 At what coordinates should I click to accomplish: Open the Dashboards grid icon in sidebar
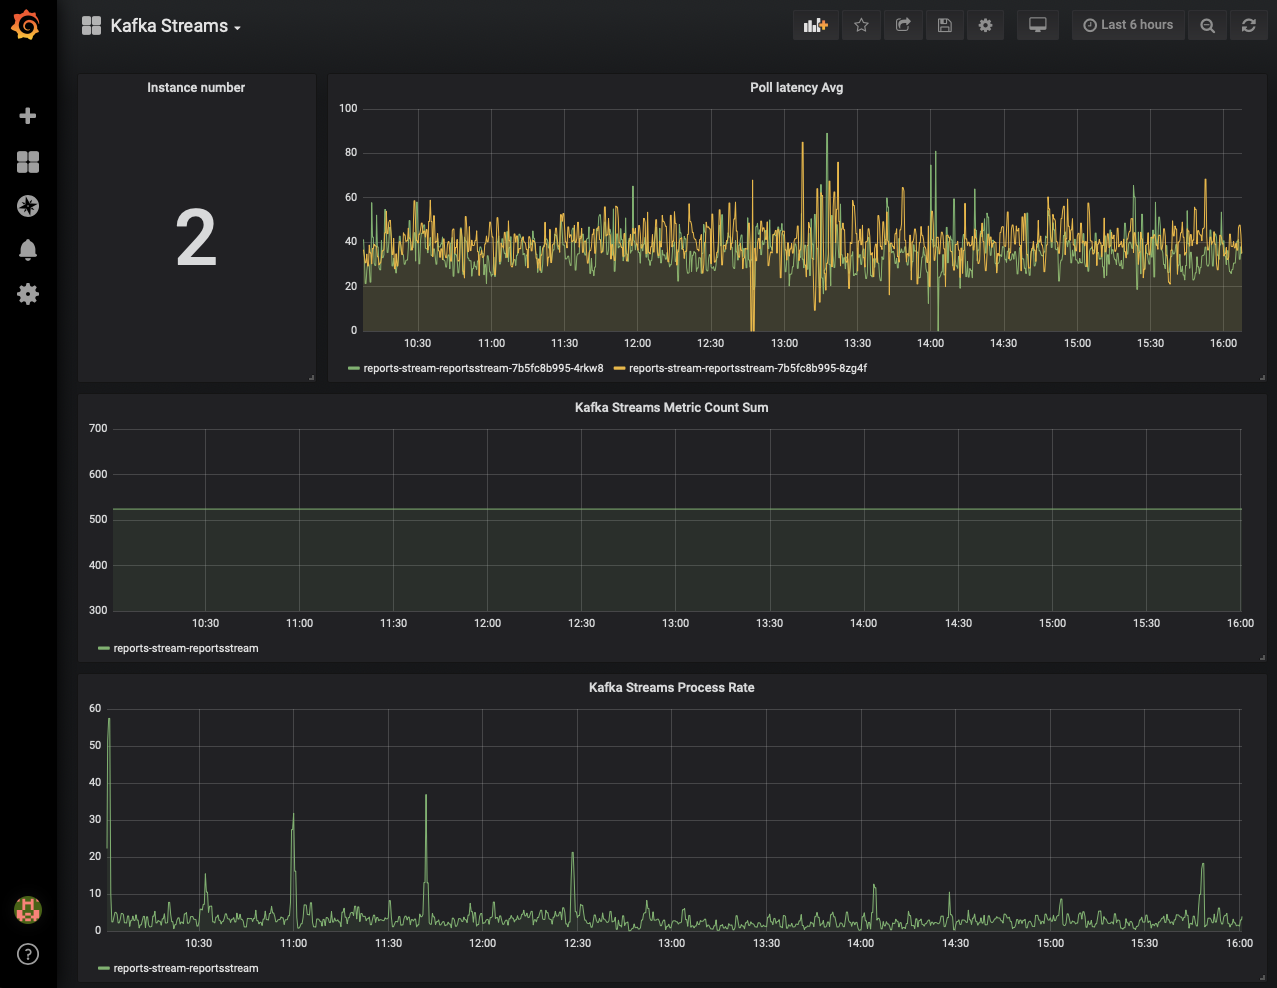(28, 162)
